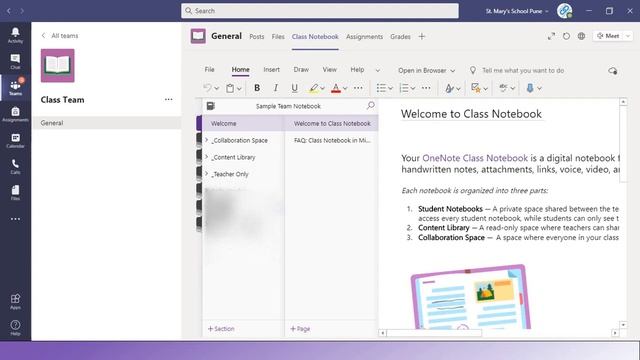Open the Calendar sidebar icon
This screenshot has height=360, width=640.
coord(15,140)
